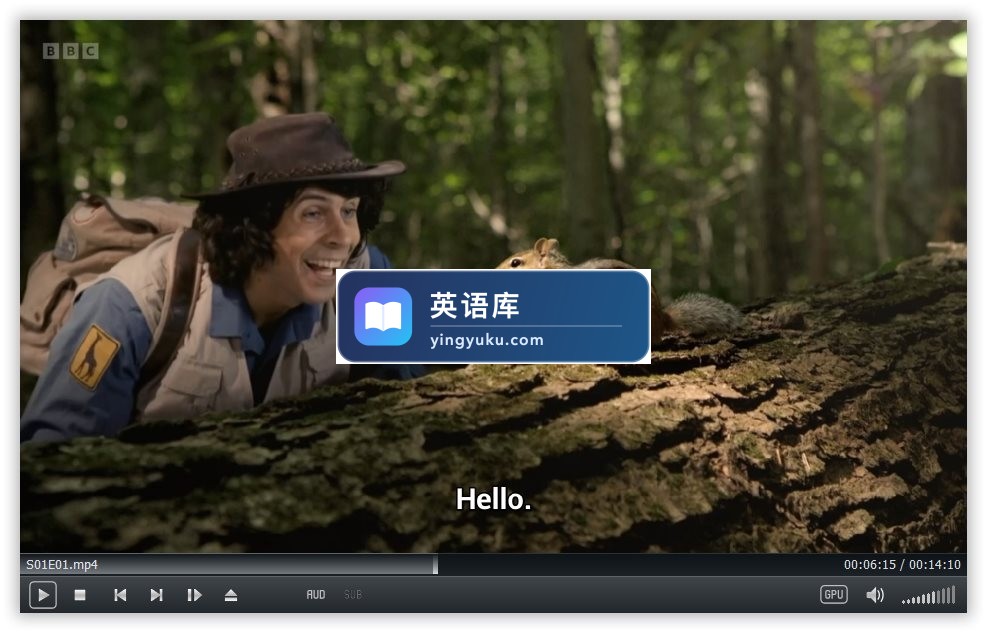Toggle GPU hardware decoding

point(834,595)
